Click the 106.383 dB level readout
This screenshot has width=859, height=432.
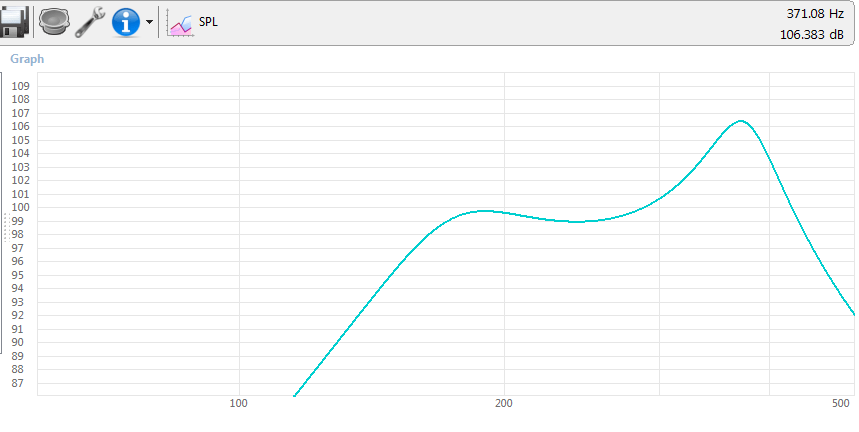coord(812,34)
